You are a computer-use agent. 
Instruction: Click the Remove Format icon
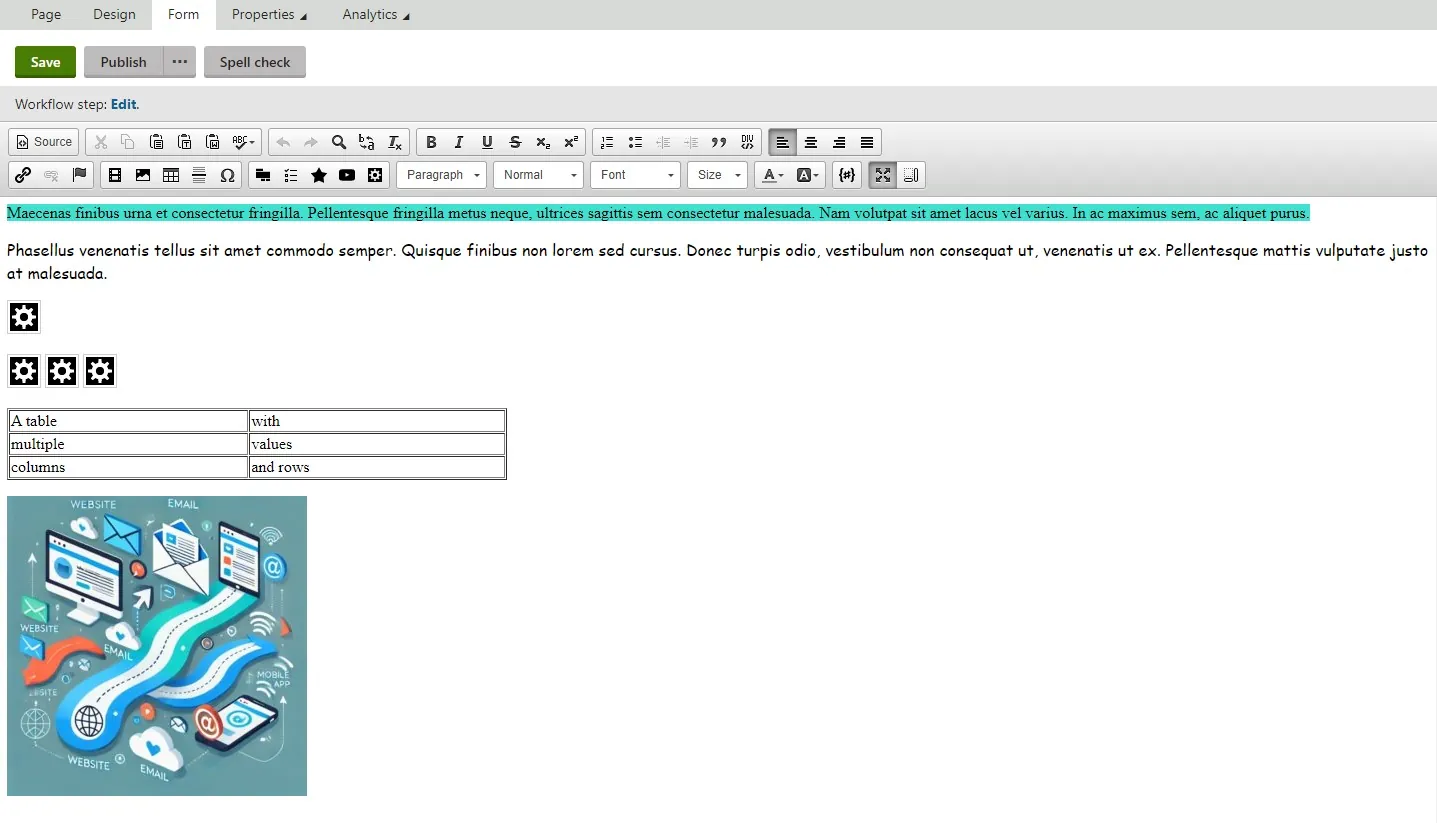click(x=395, y=142)
